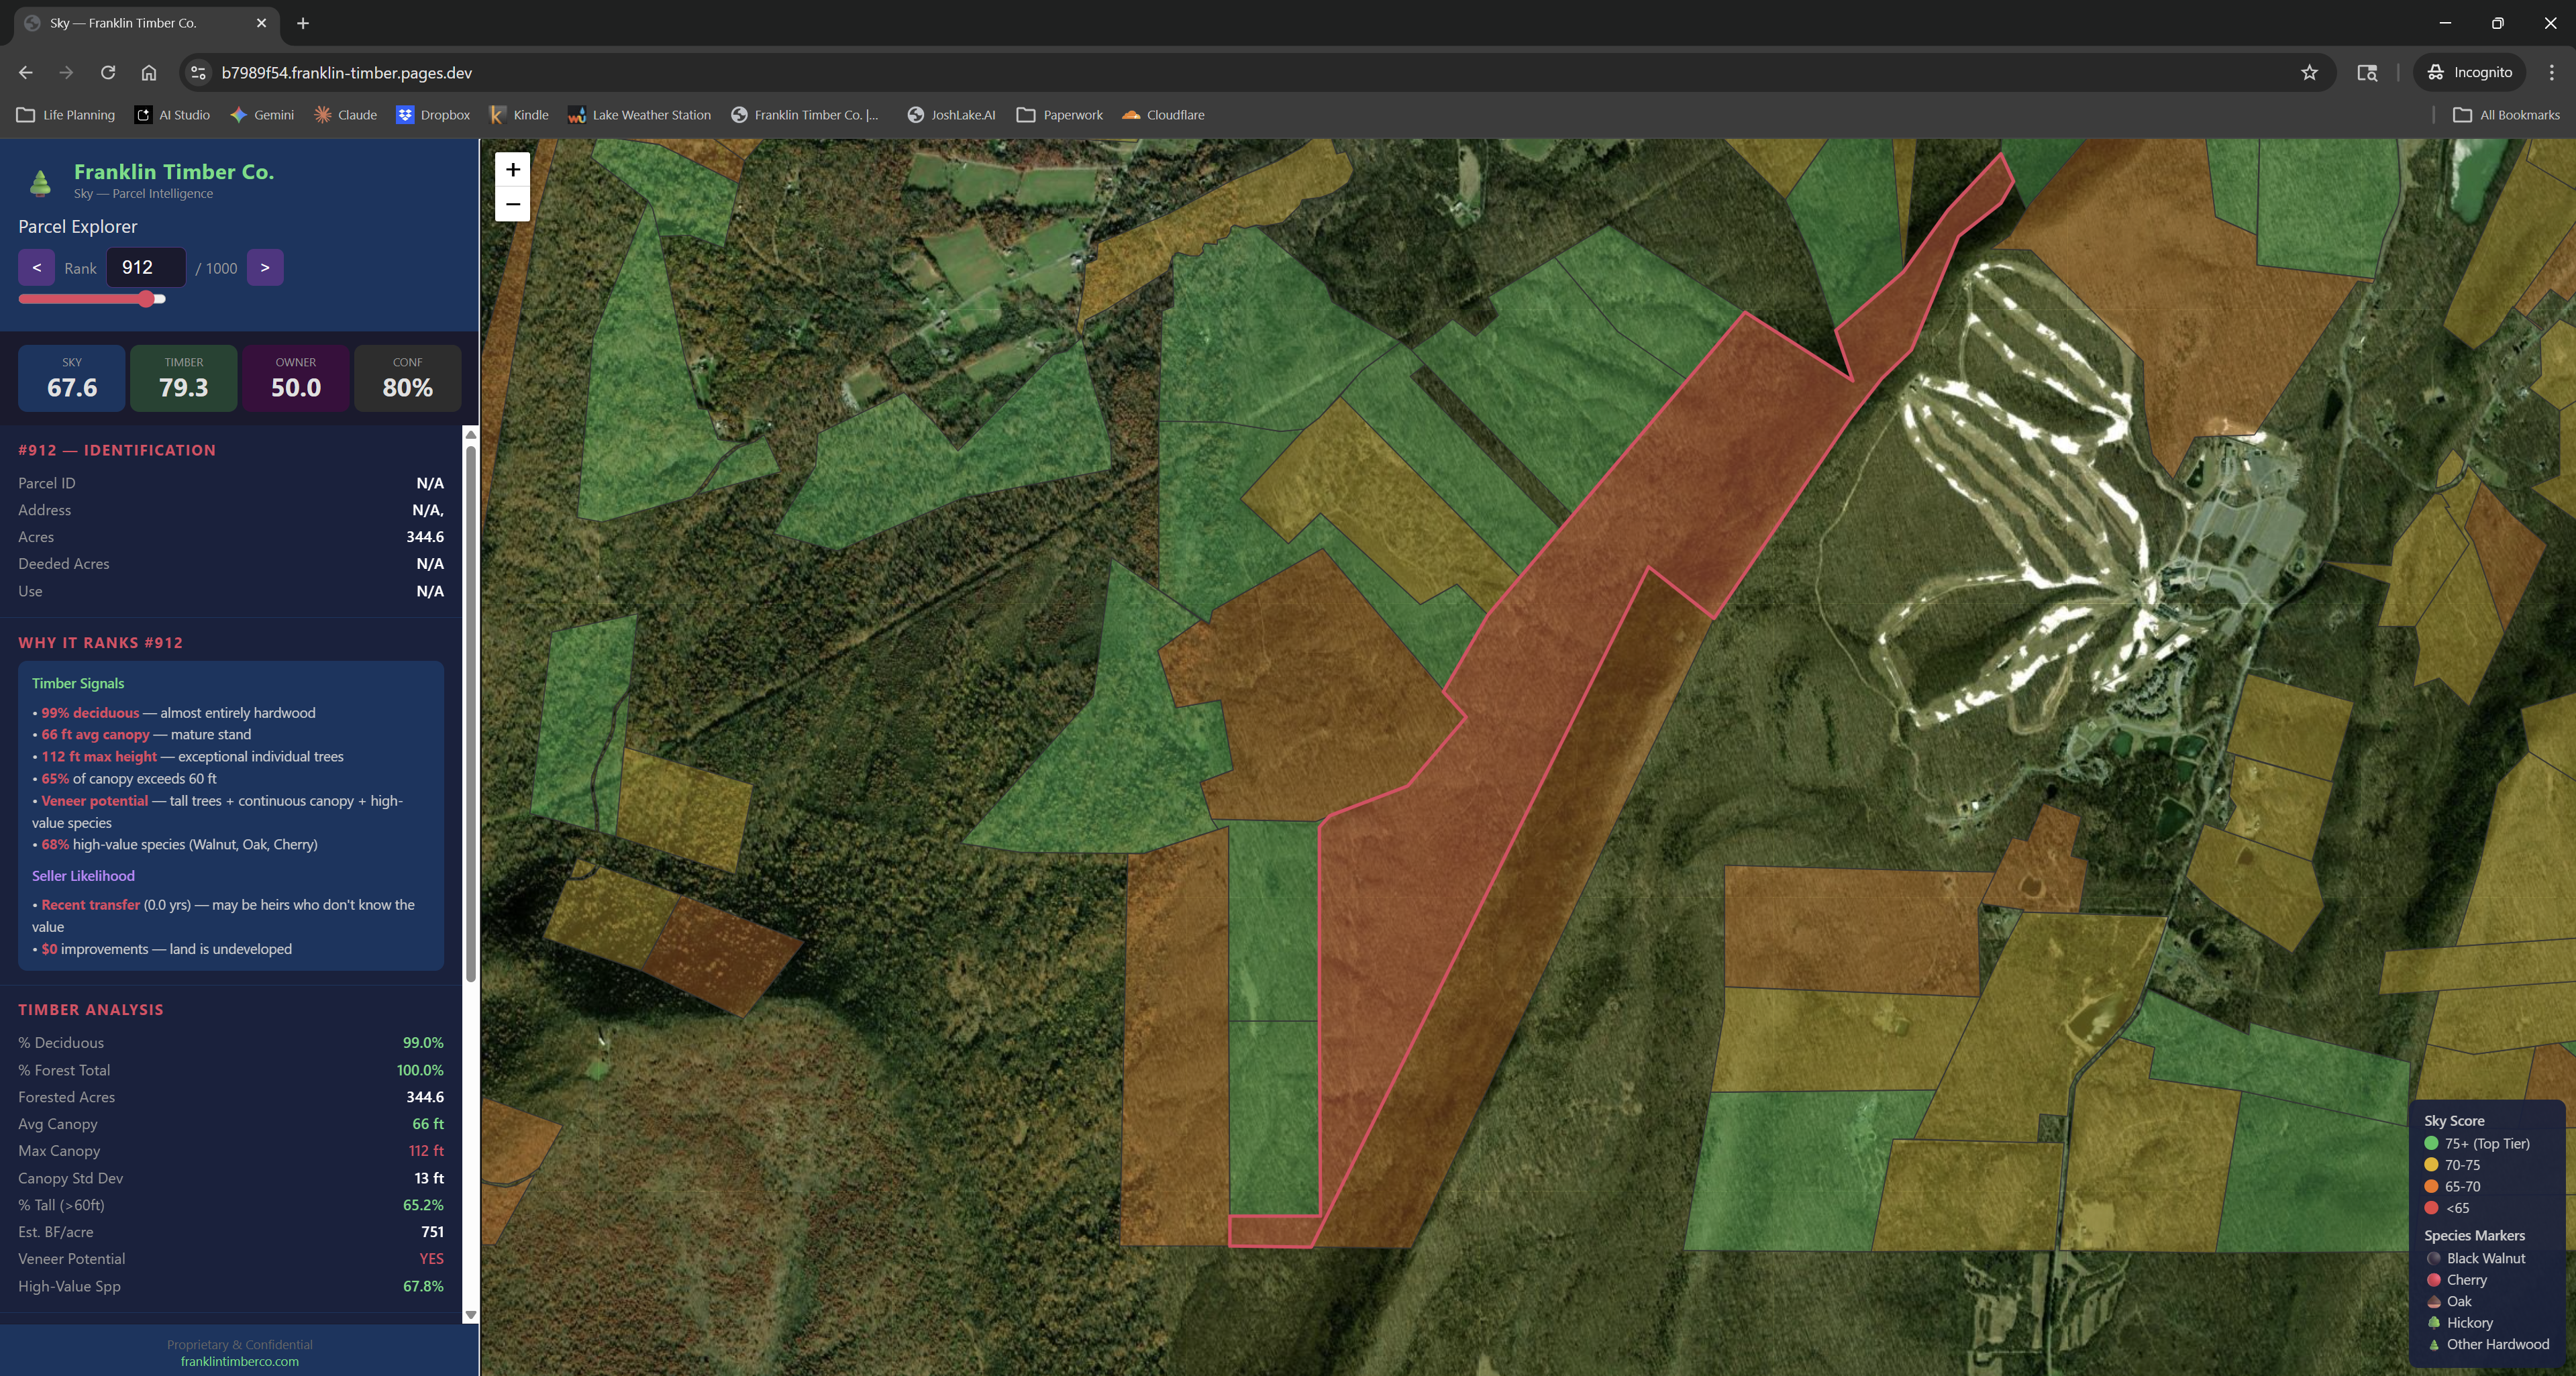Open the Cloudflare bookmark
The image size is (2576, 1376).
1163,115
